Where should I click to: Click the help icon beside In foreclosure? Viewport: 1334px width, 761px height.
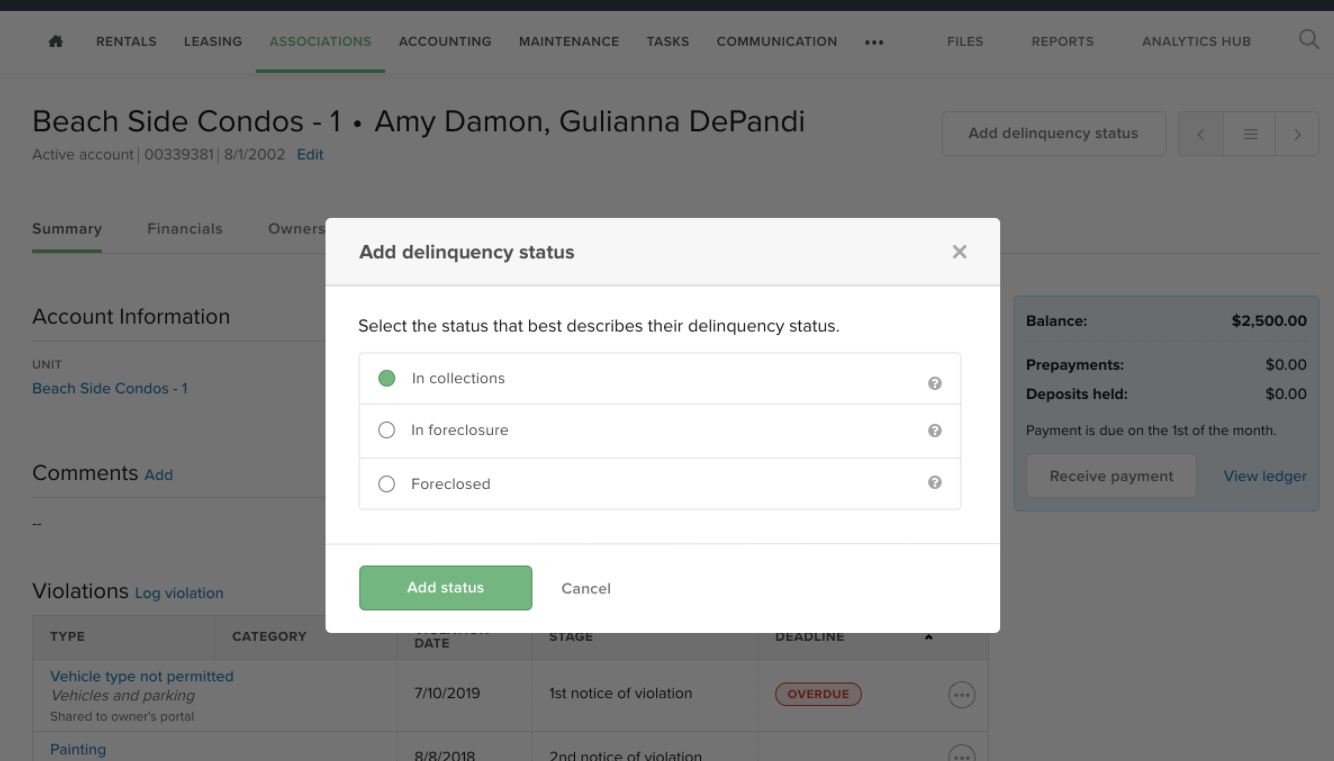(934, 430)
